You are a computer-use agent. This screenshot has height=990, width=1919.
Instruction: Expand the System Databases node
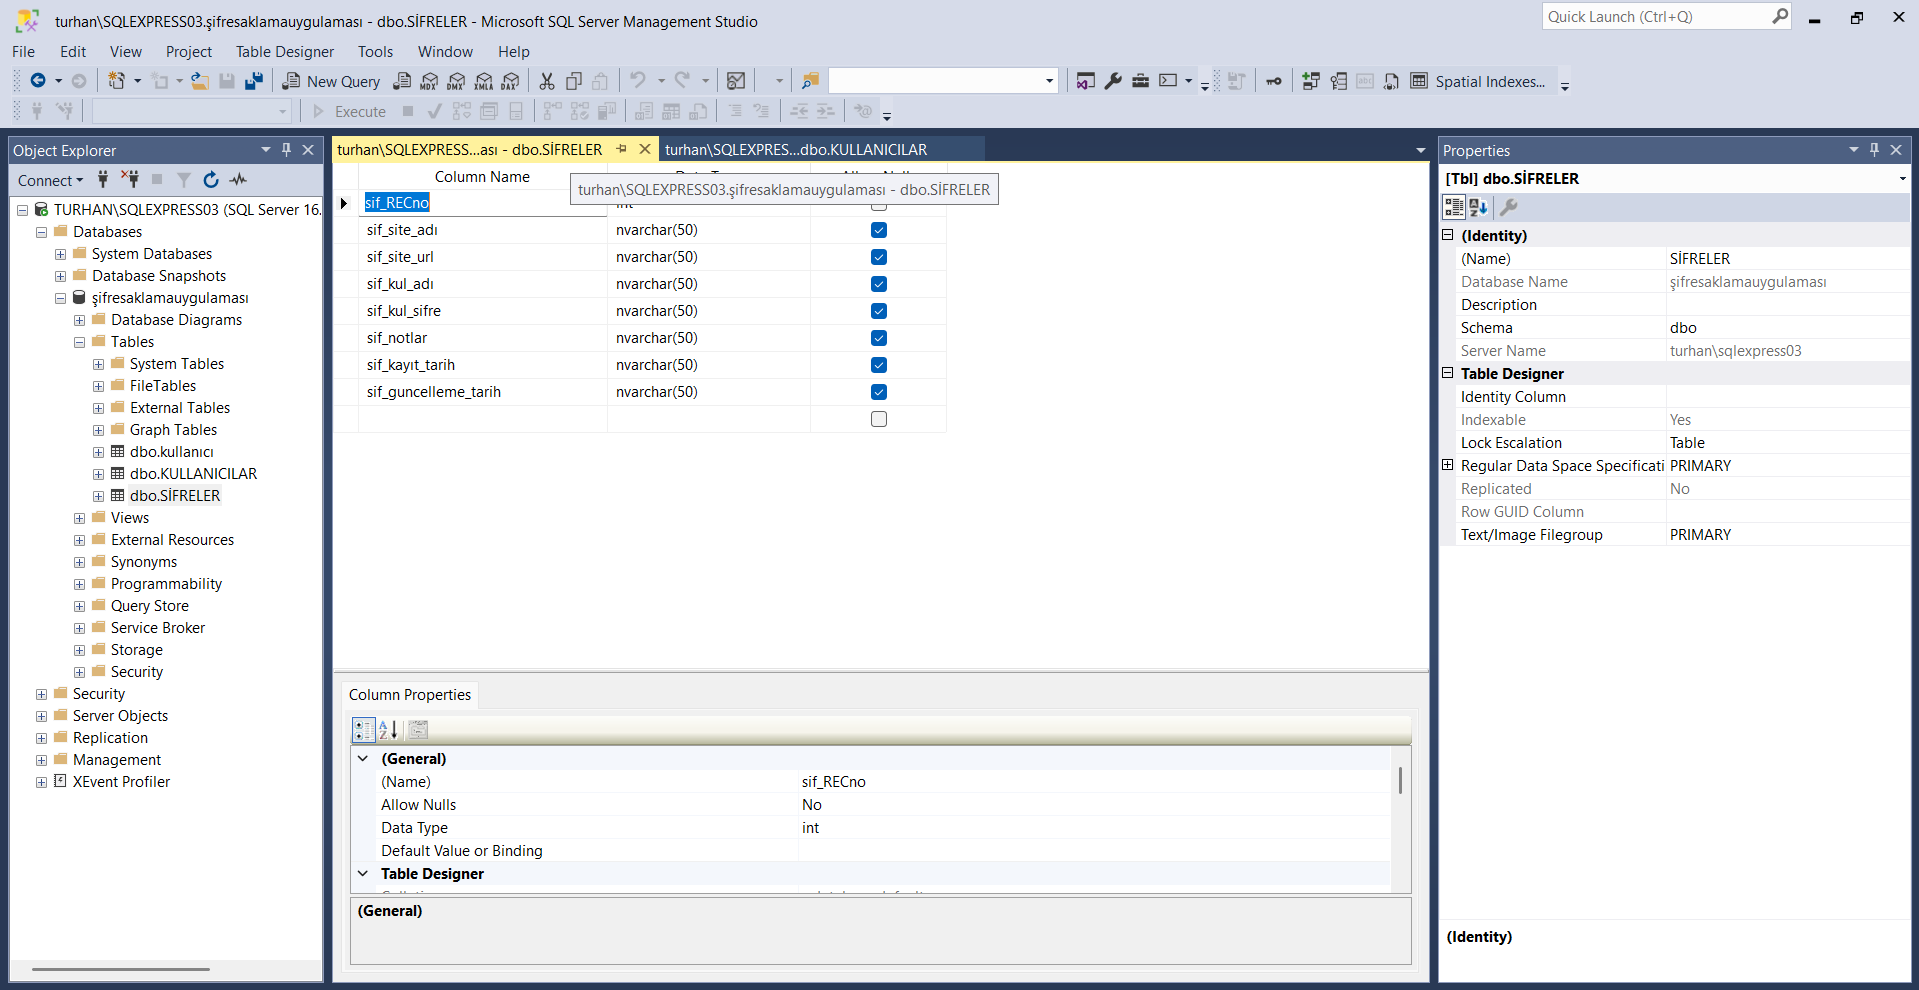(60, 254)
